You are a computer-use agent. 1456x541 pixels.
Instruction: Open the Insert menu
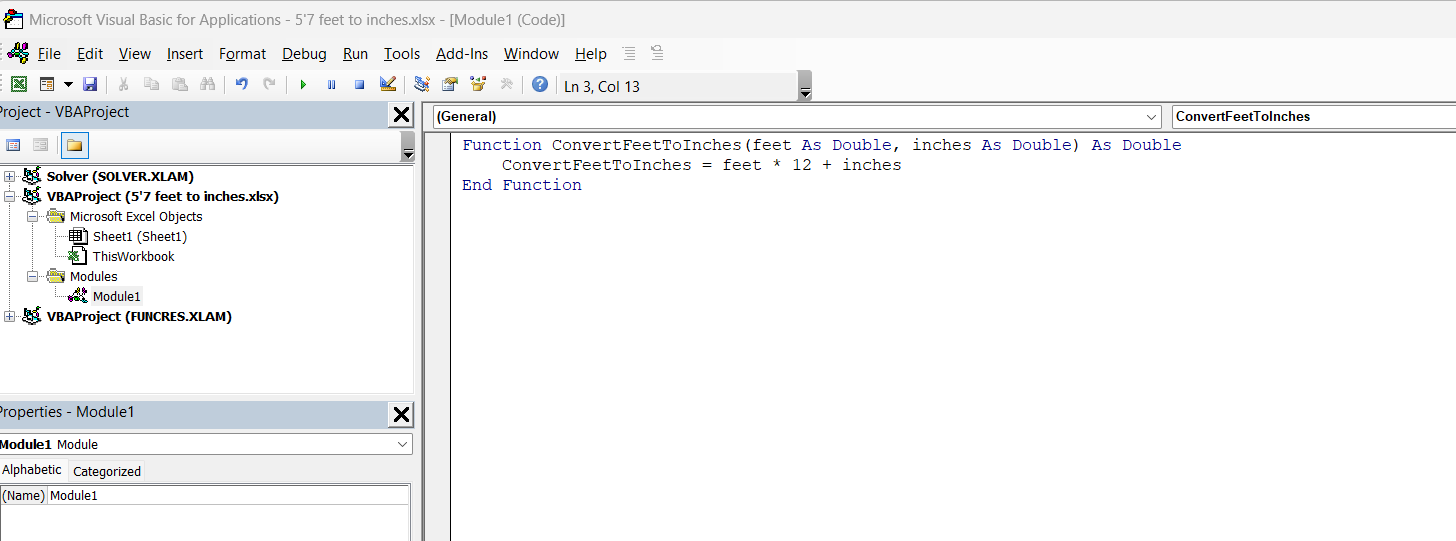185,54
